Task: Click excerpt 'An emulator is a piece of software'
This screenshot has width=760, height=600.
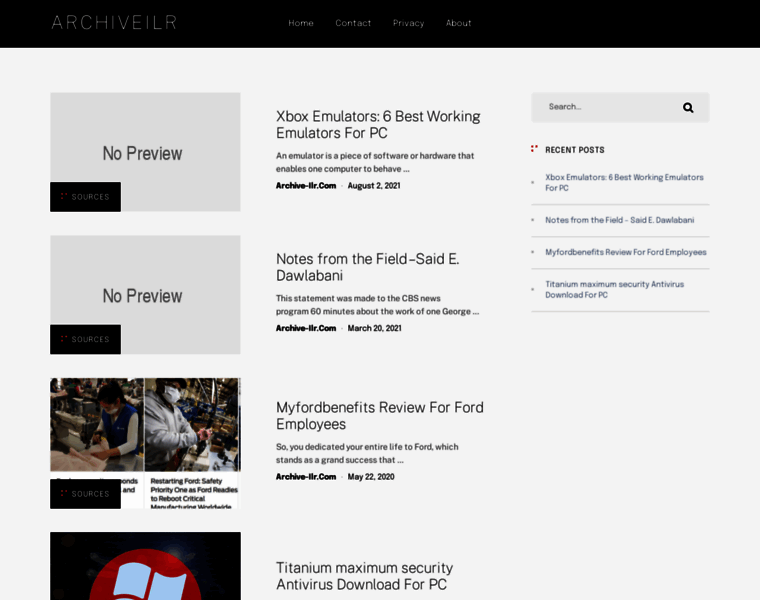Action: [x=375, y=162]
